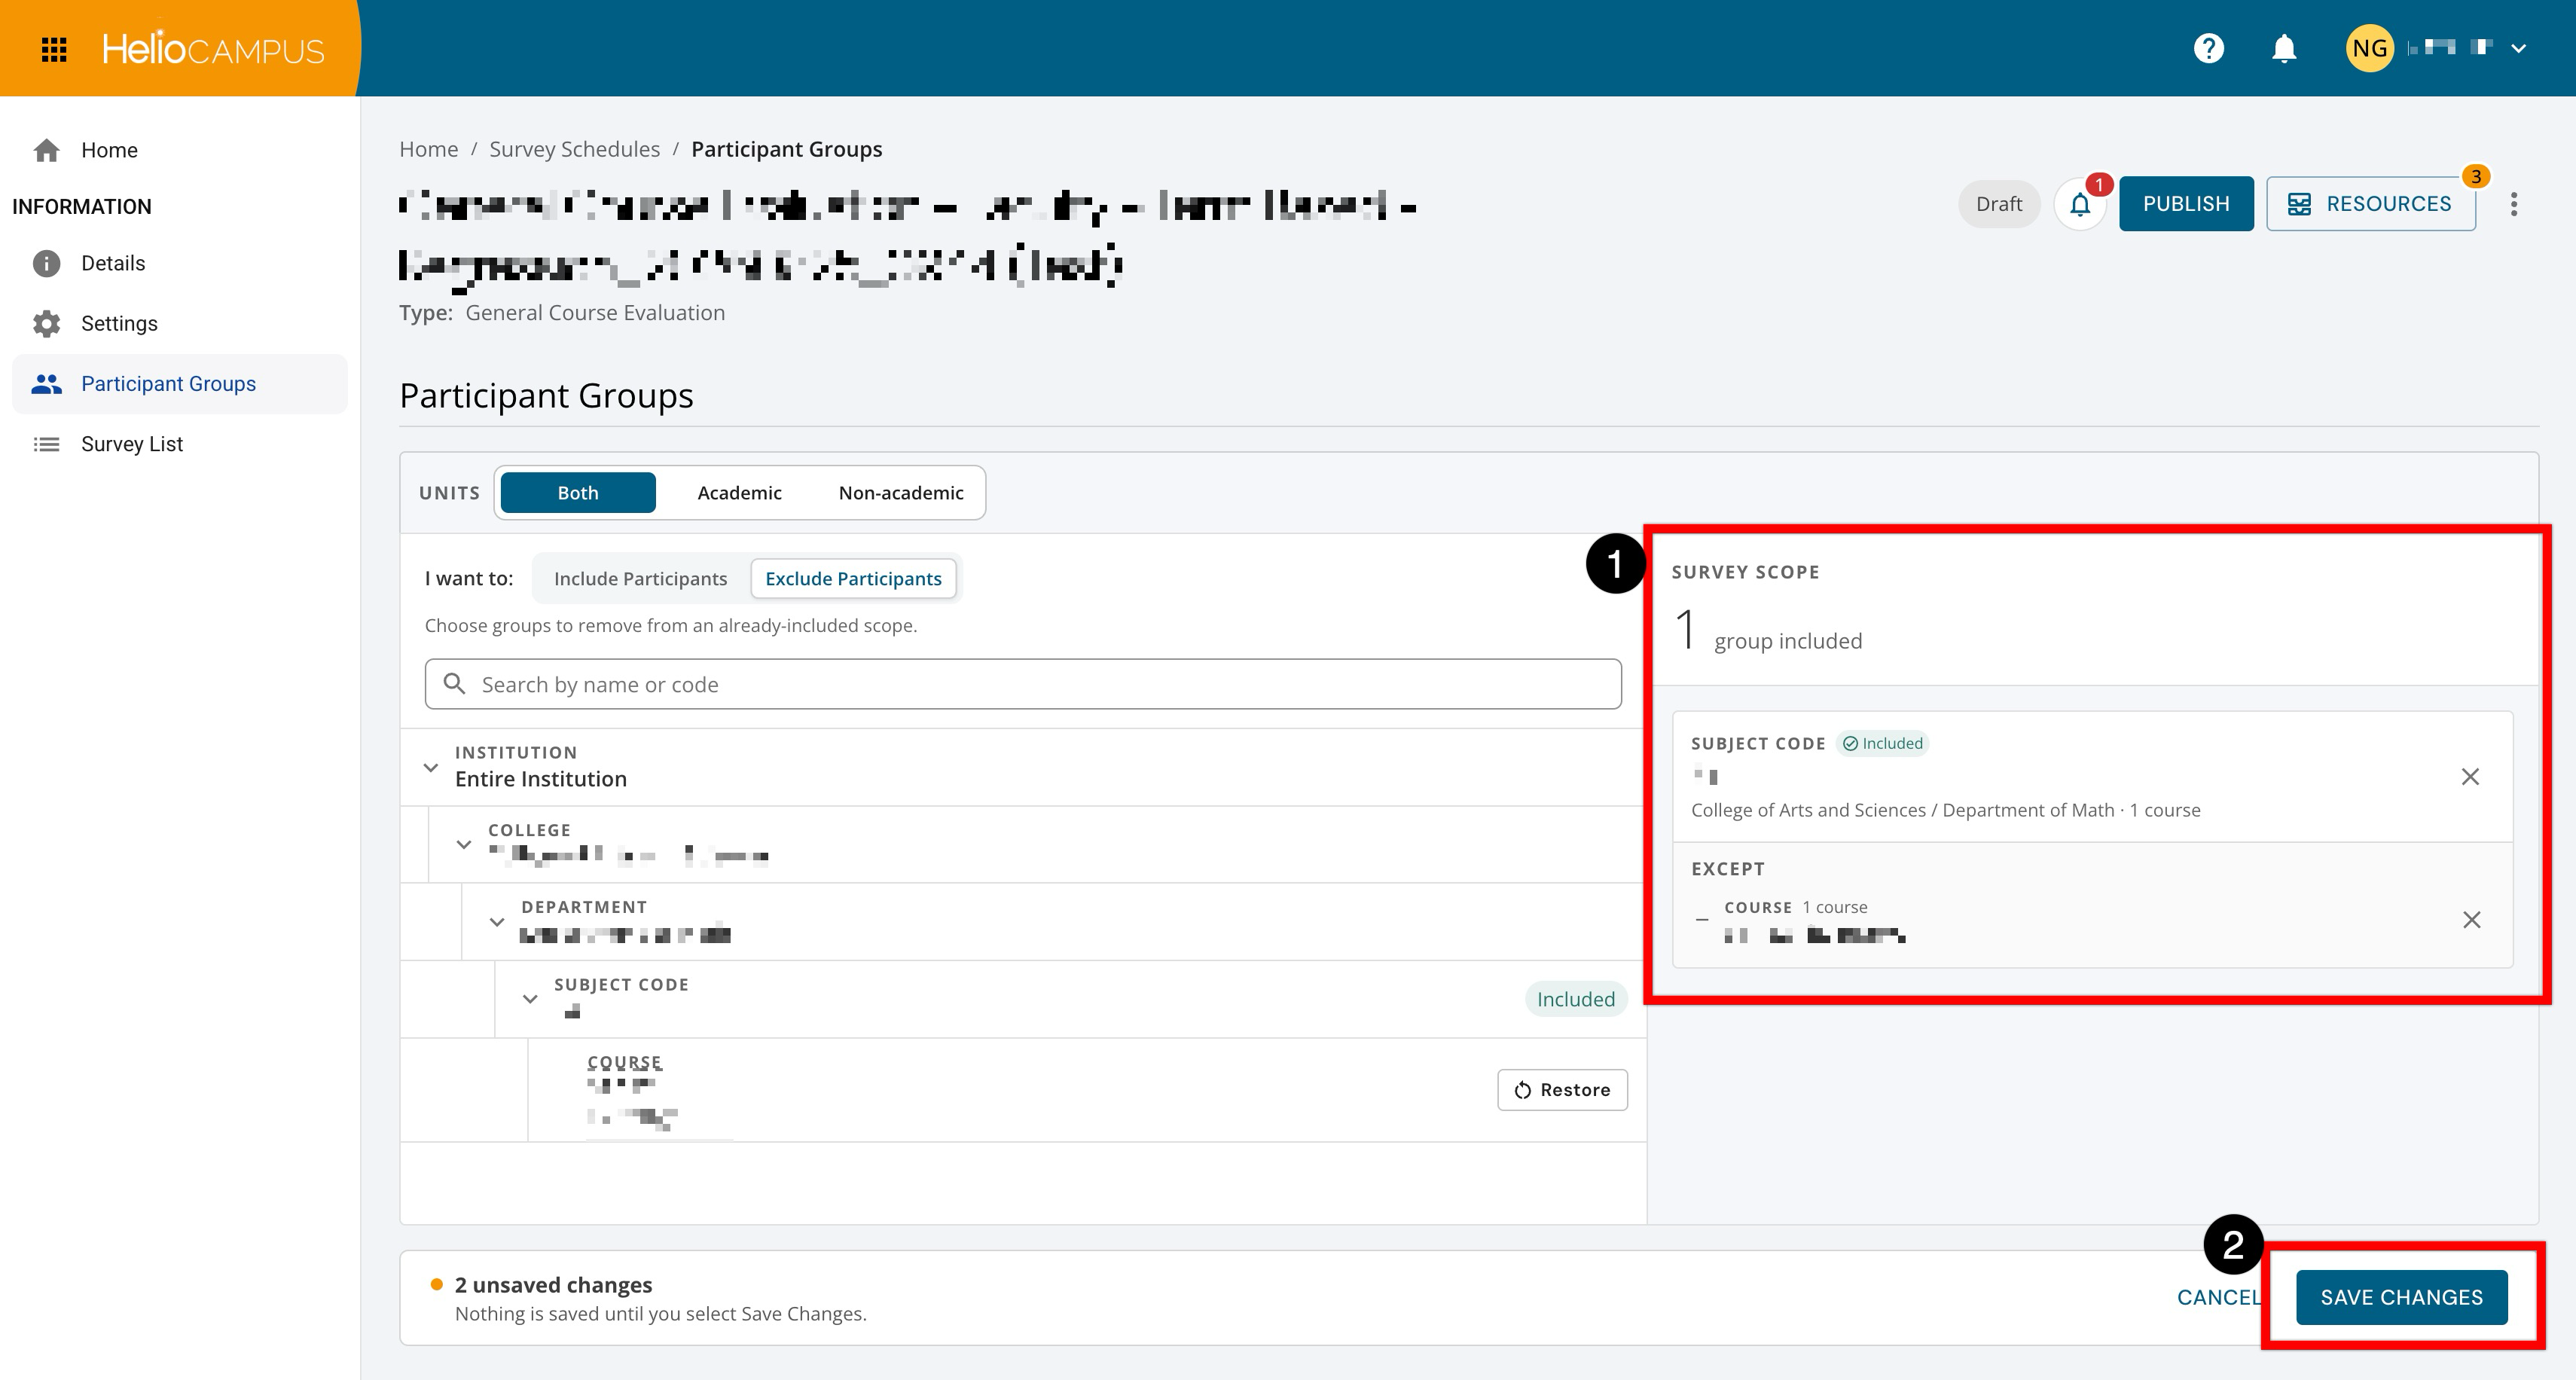
Task: Open the RESOURCES button
Action: (2370, 204)
